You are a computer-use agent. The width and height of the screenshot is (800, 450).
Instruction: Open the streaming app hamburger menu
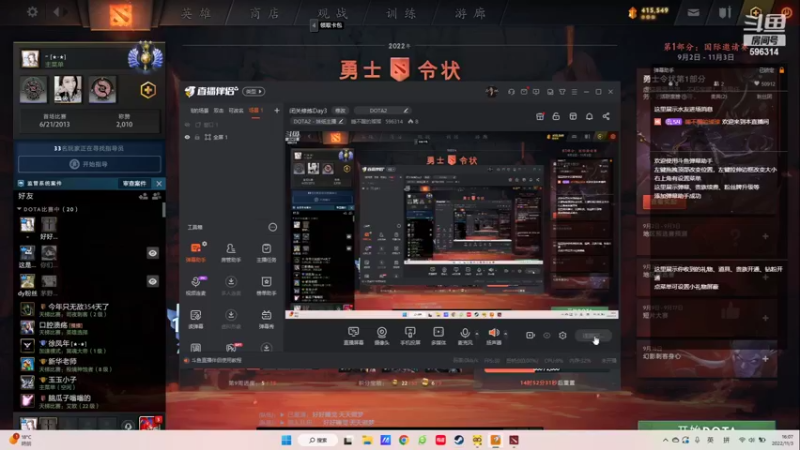point(574,92)
